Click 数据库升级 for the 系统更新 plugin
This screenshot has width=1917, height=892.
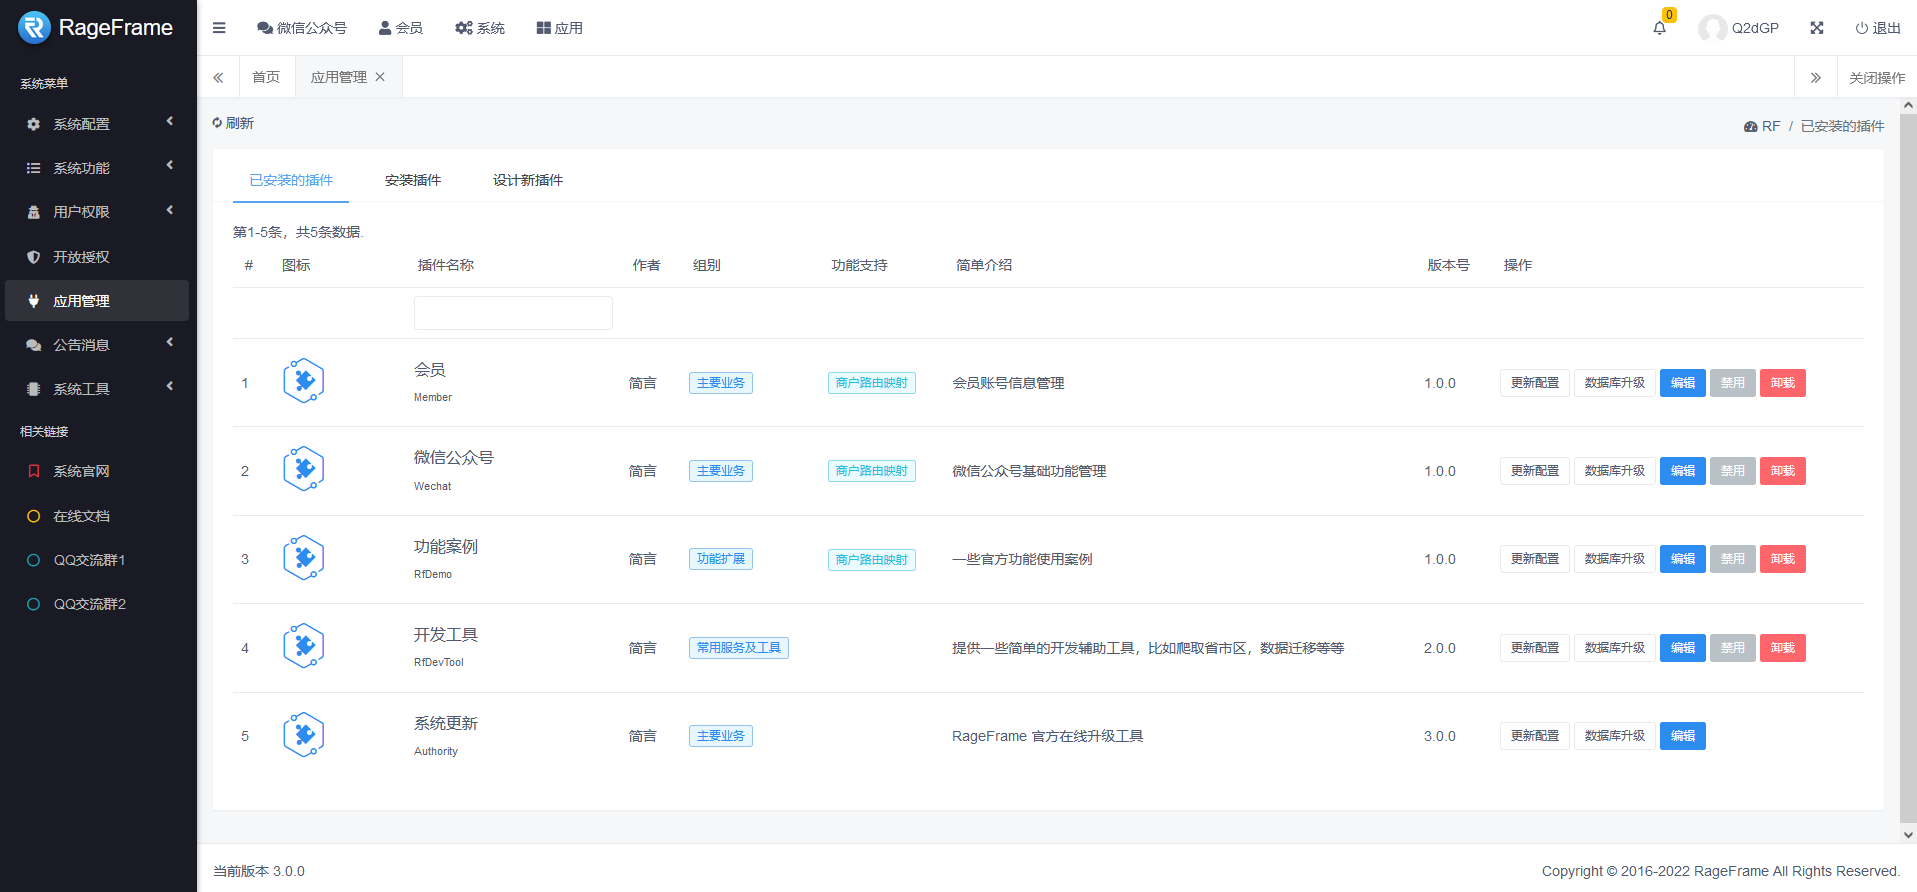(1615, 736)
